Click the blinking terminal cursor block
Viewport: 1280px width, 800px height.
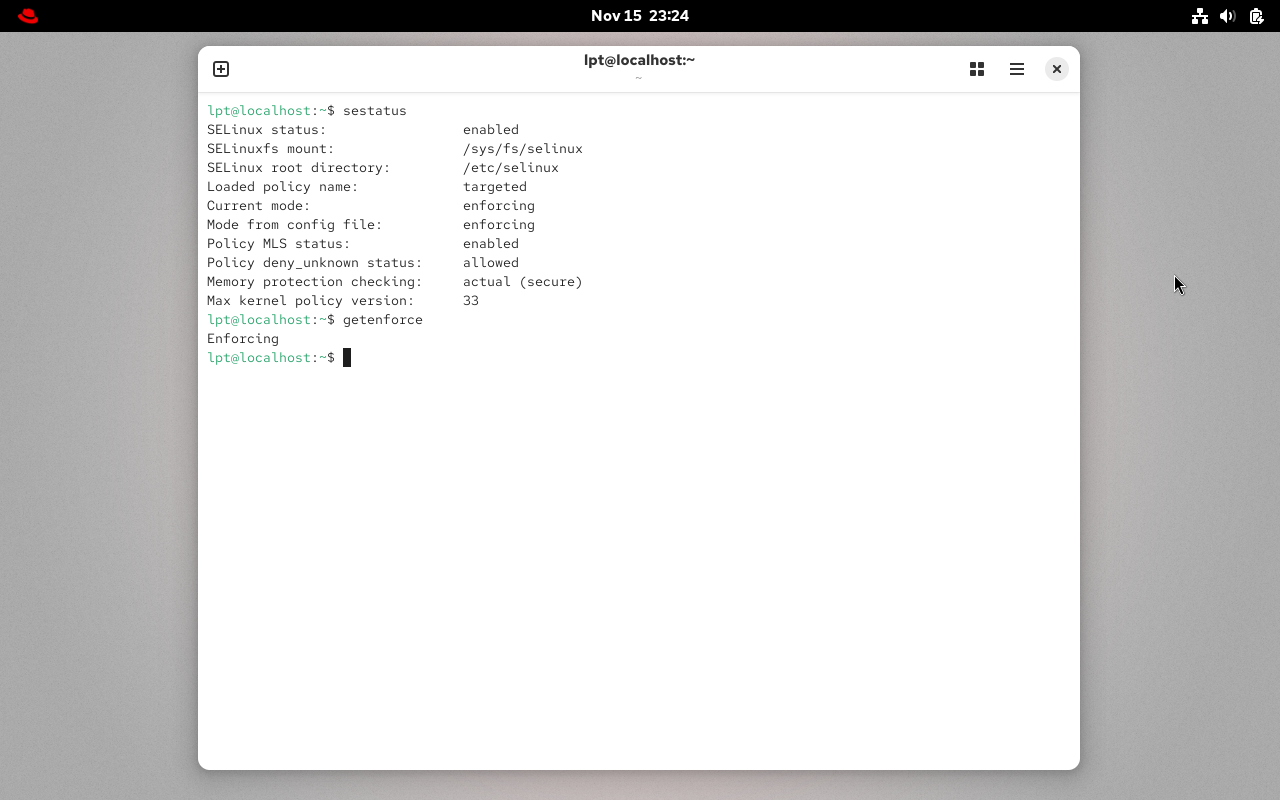tap(347, 357)
